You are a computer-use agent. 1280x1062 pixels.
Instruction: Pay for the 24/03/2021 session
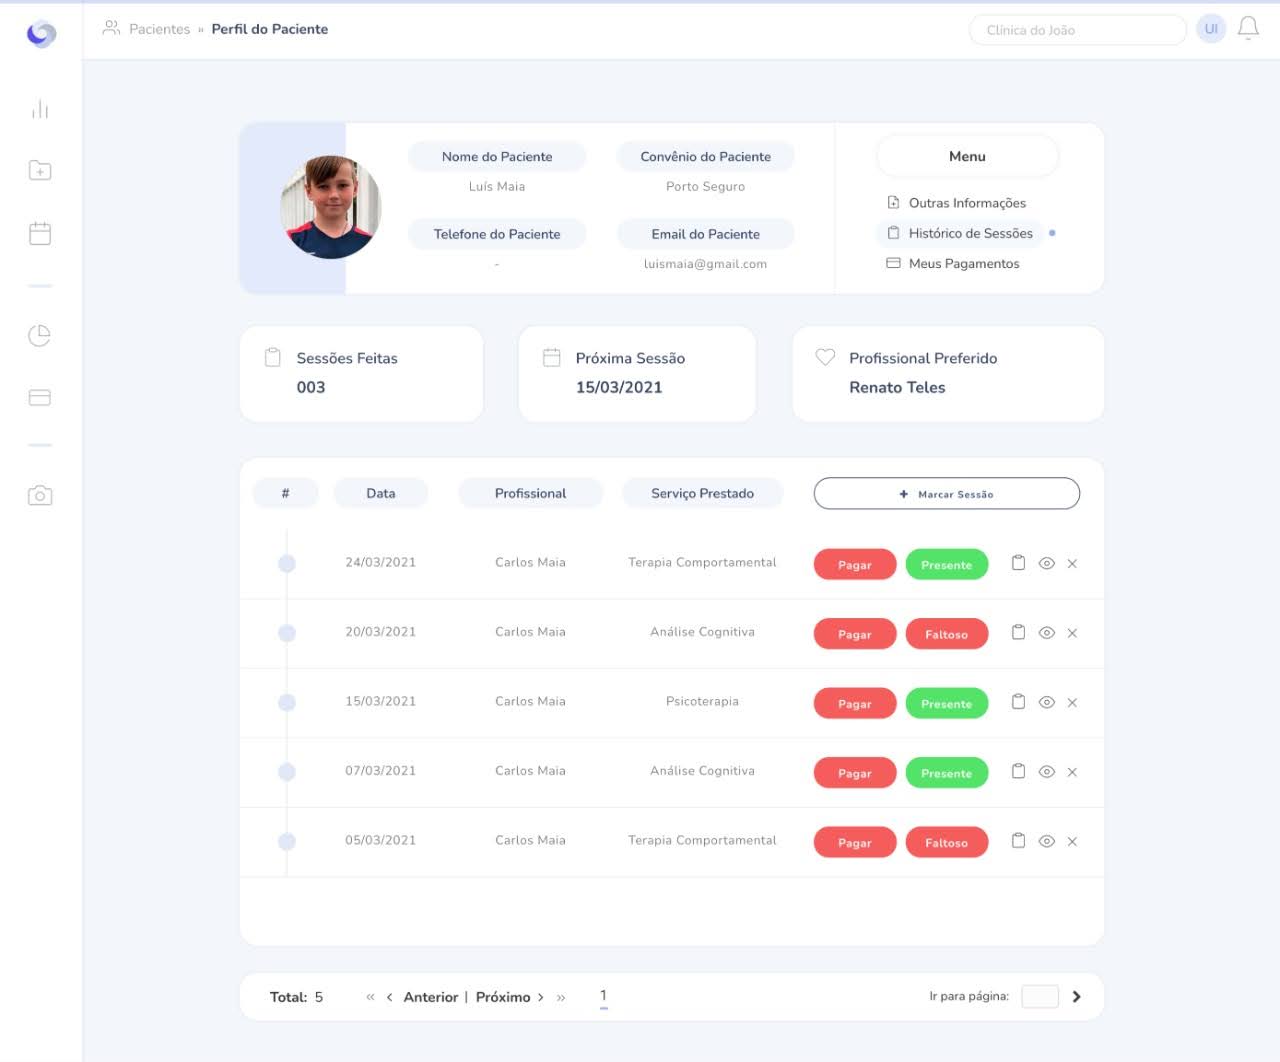(x=855, y=564)
